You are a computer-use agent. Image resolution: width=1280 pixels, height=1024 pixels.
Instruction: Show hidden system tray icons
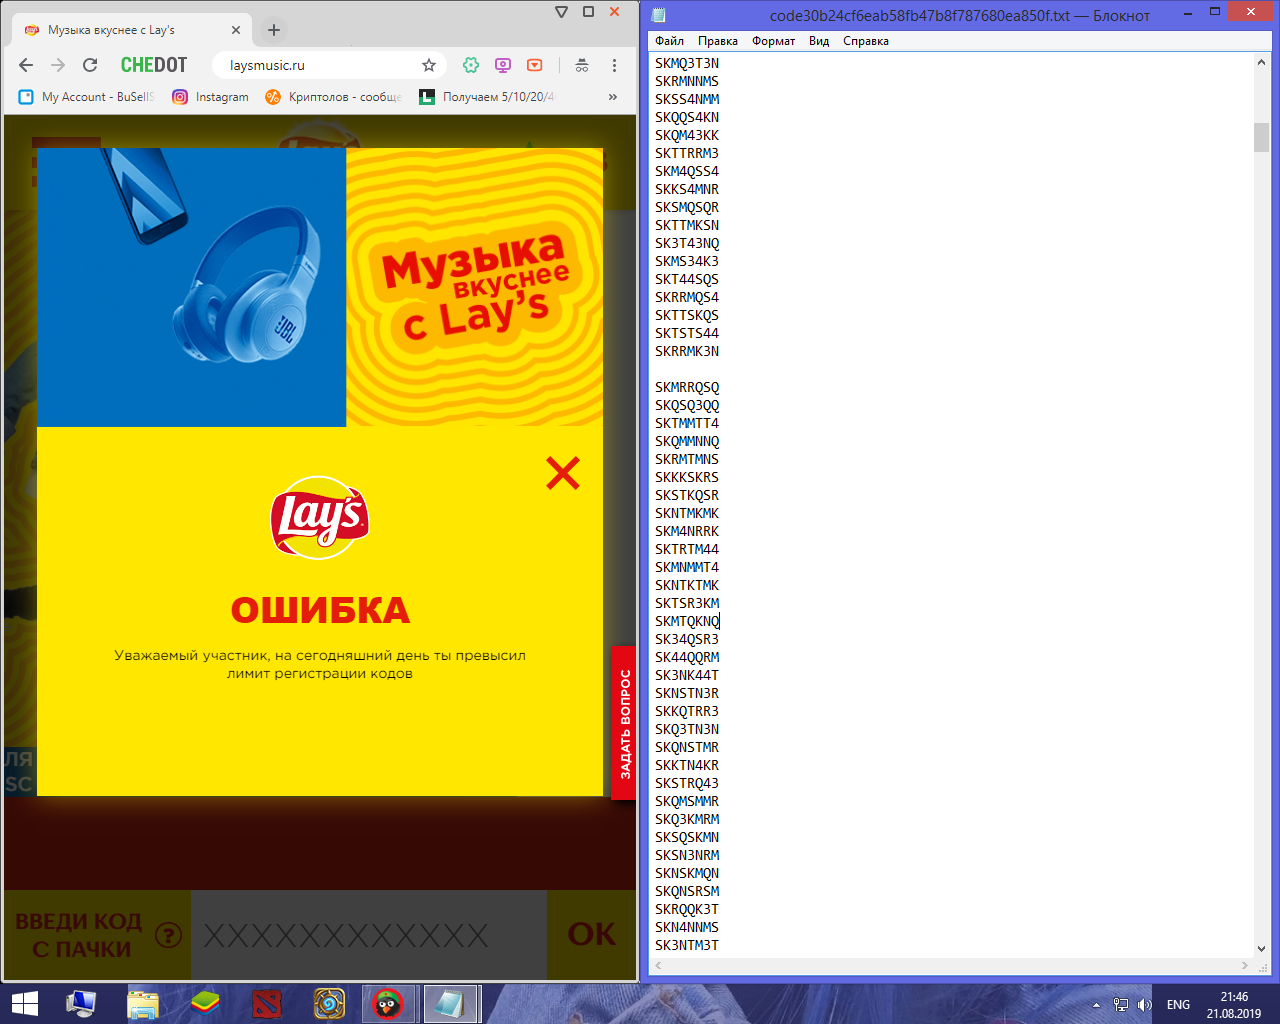pyautogui.click(x=1096, y=1005)
